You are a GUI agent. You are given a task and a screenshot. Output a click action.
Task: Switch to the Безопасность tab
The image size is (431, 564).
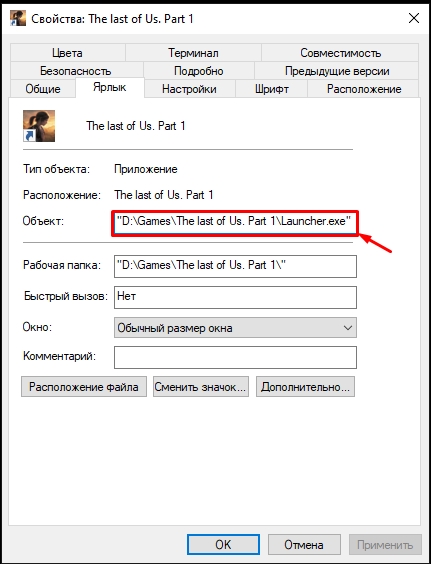77,70
